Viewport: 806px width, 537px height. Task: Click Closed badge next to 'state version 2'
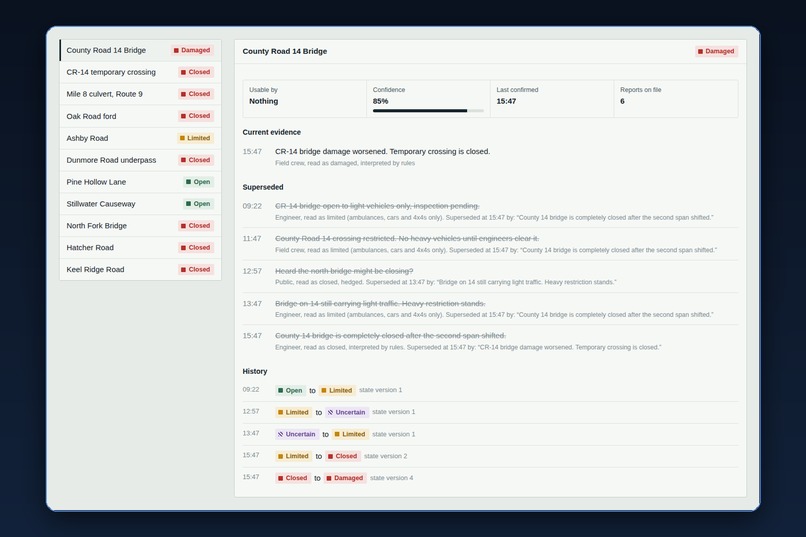(x=342, y=456)
